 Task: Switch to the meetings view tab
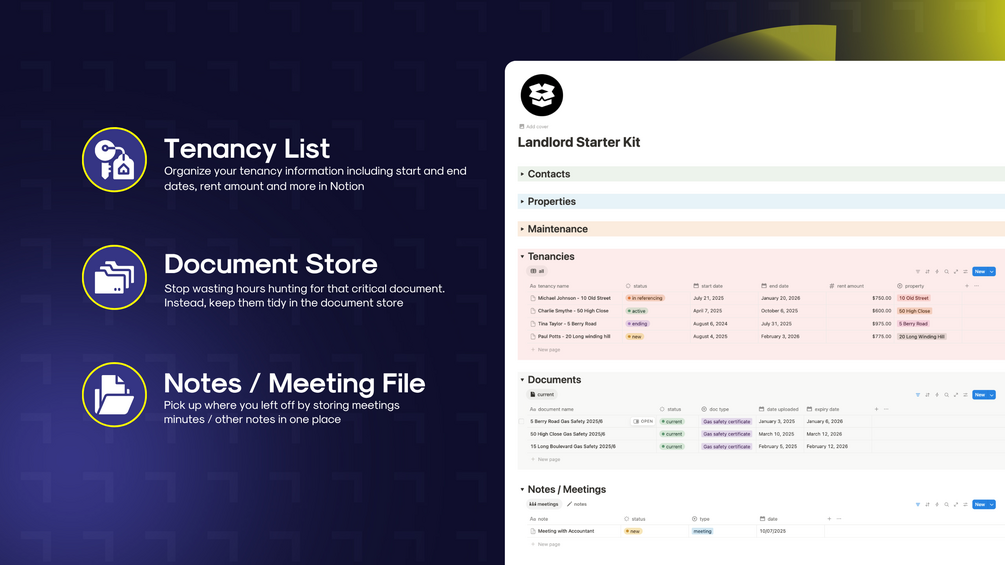pyautogui.click(x=544, y=504)
